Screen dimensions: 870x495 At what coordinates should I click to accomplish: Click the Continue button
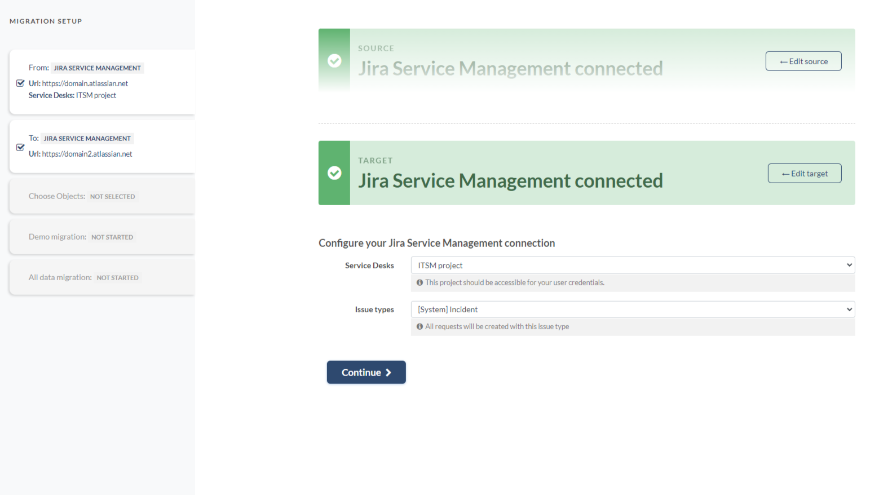click(366, 372)
